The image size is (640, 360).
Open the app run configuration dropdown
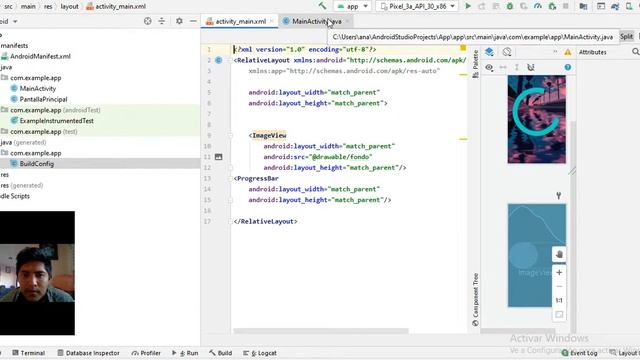pyautogui.click(x=352, y=6)
